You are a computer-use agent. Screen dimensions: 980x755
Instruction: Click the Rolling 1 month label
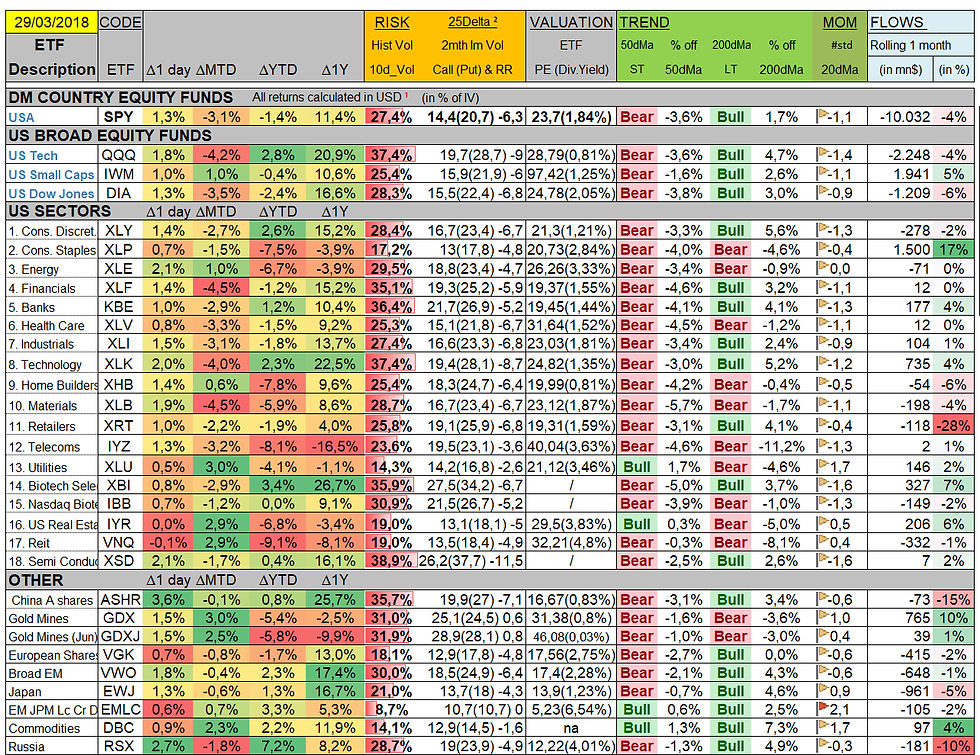click(x=911, y=45)
